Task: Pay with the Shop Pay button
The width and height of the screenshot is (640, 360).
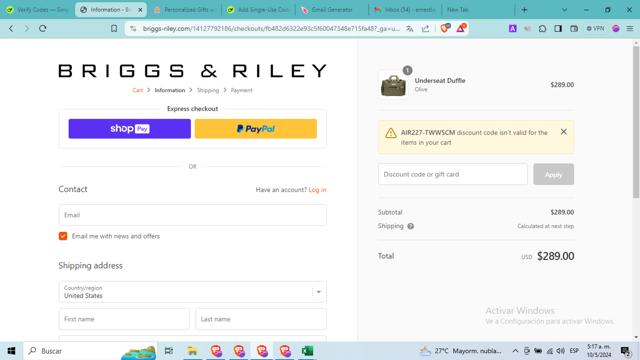Action: point(129,129)
